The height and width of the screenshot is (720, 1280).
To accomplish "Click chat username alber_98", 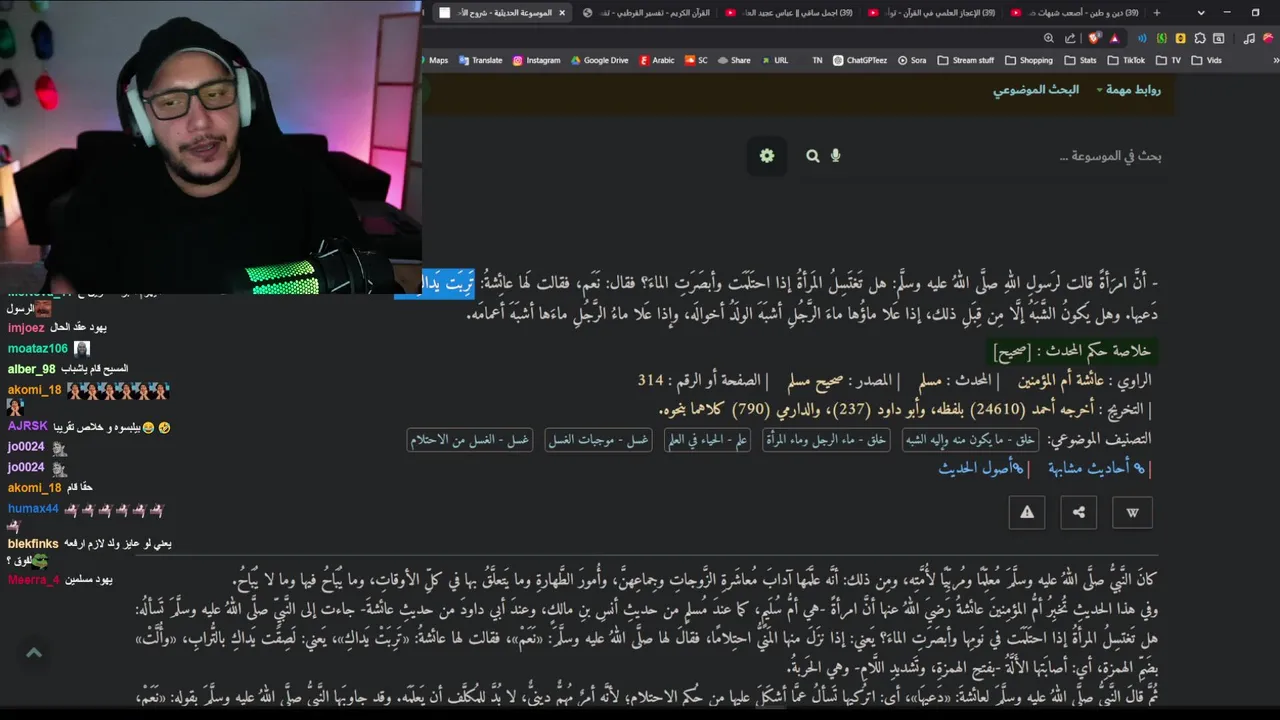I will (x=32, y=369).
